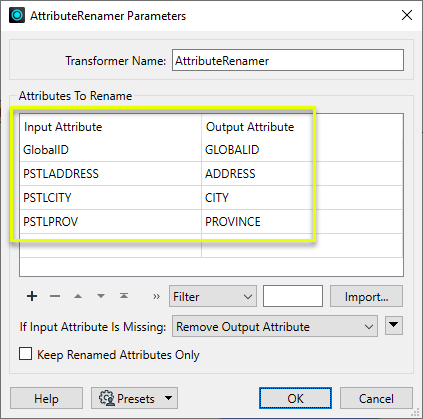Click the Import... button
Image resolution: width=423 pixels, height=419 pixels.
pos(366,296)
